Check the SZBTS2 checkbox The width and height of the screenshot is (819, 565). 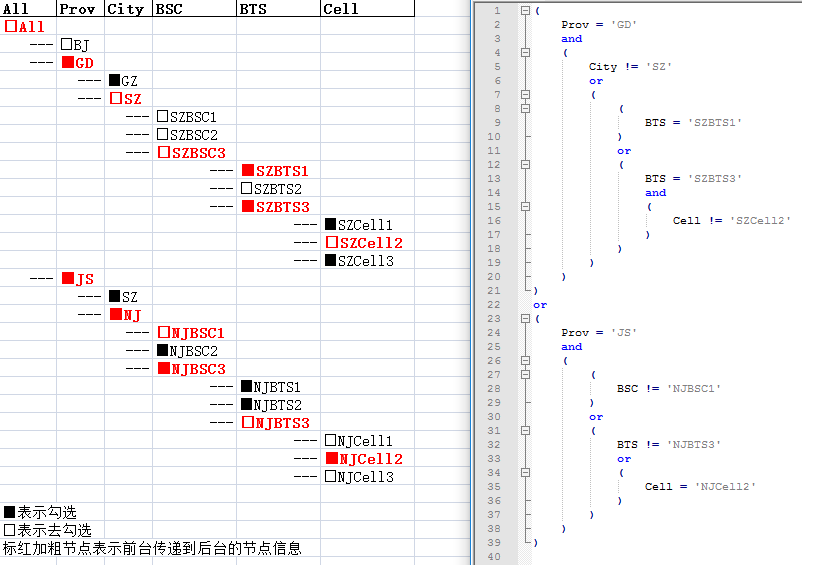click(247, 188)
